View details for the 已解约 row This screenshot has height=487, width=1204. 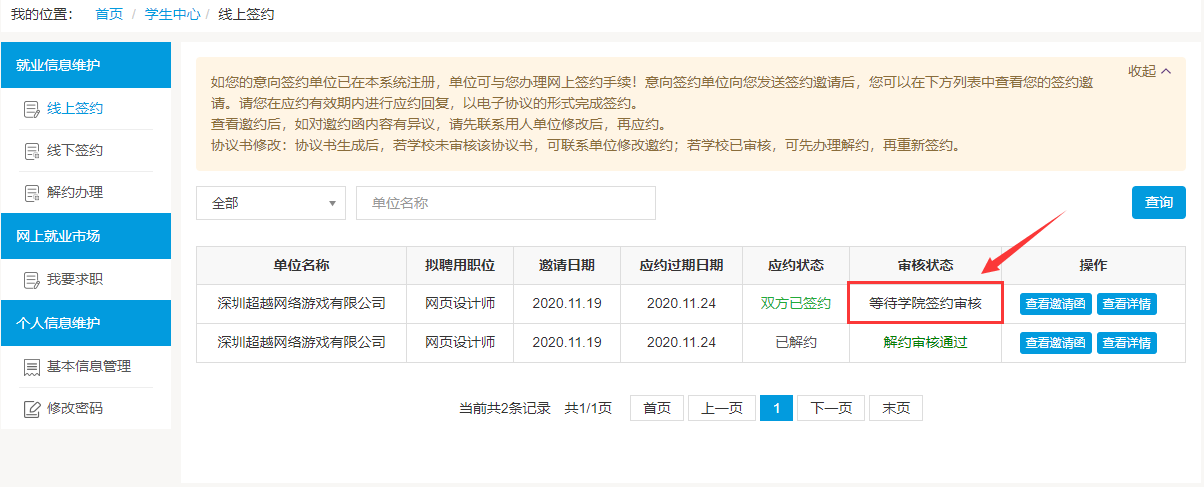tap(1126, 343)
